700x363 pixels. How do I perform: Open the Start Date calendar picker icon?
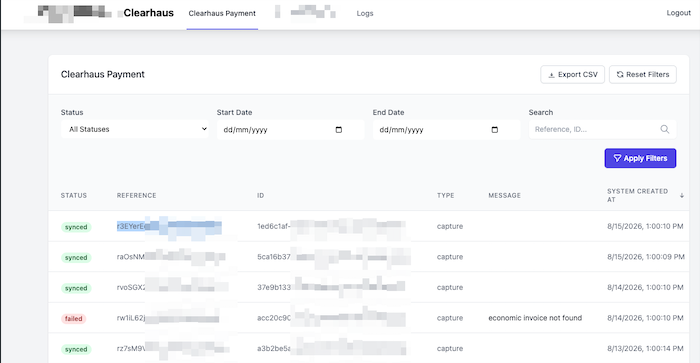(x=339, y=130)
